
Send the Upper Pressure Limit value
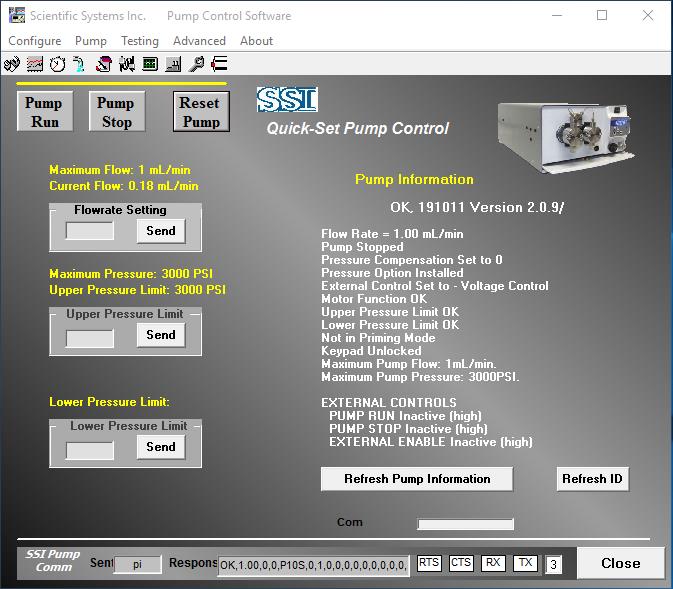pos(161,336)
